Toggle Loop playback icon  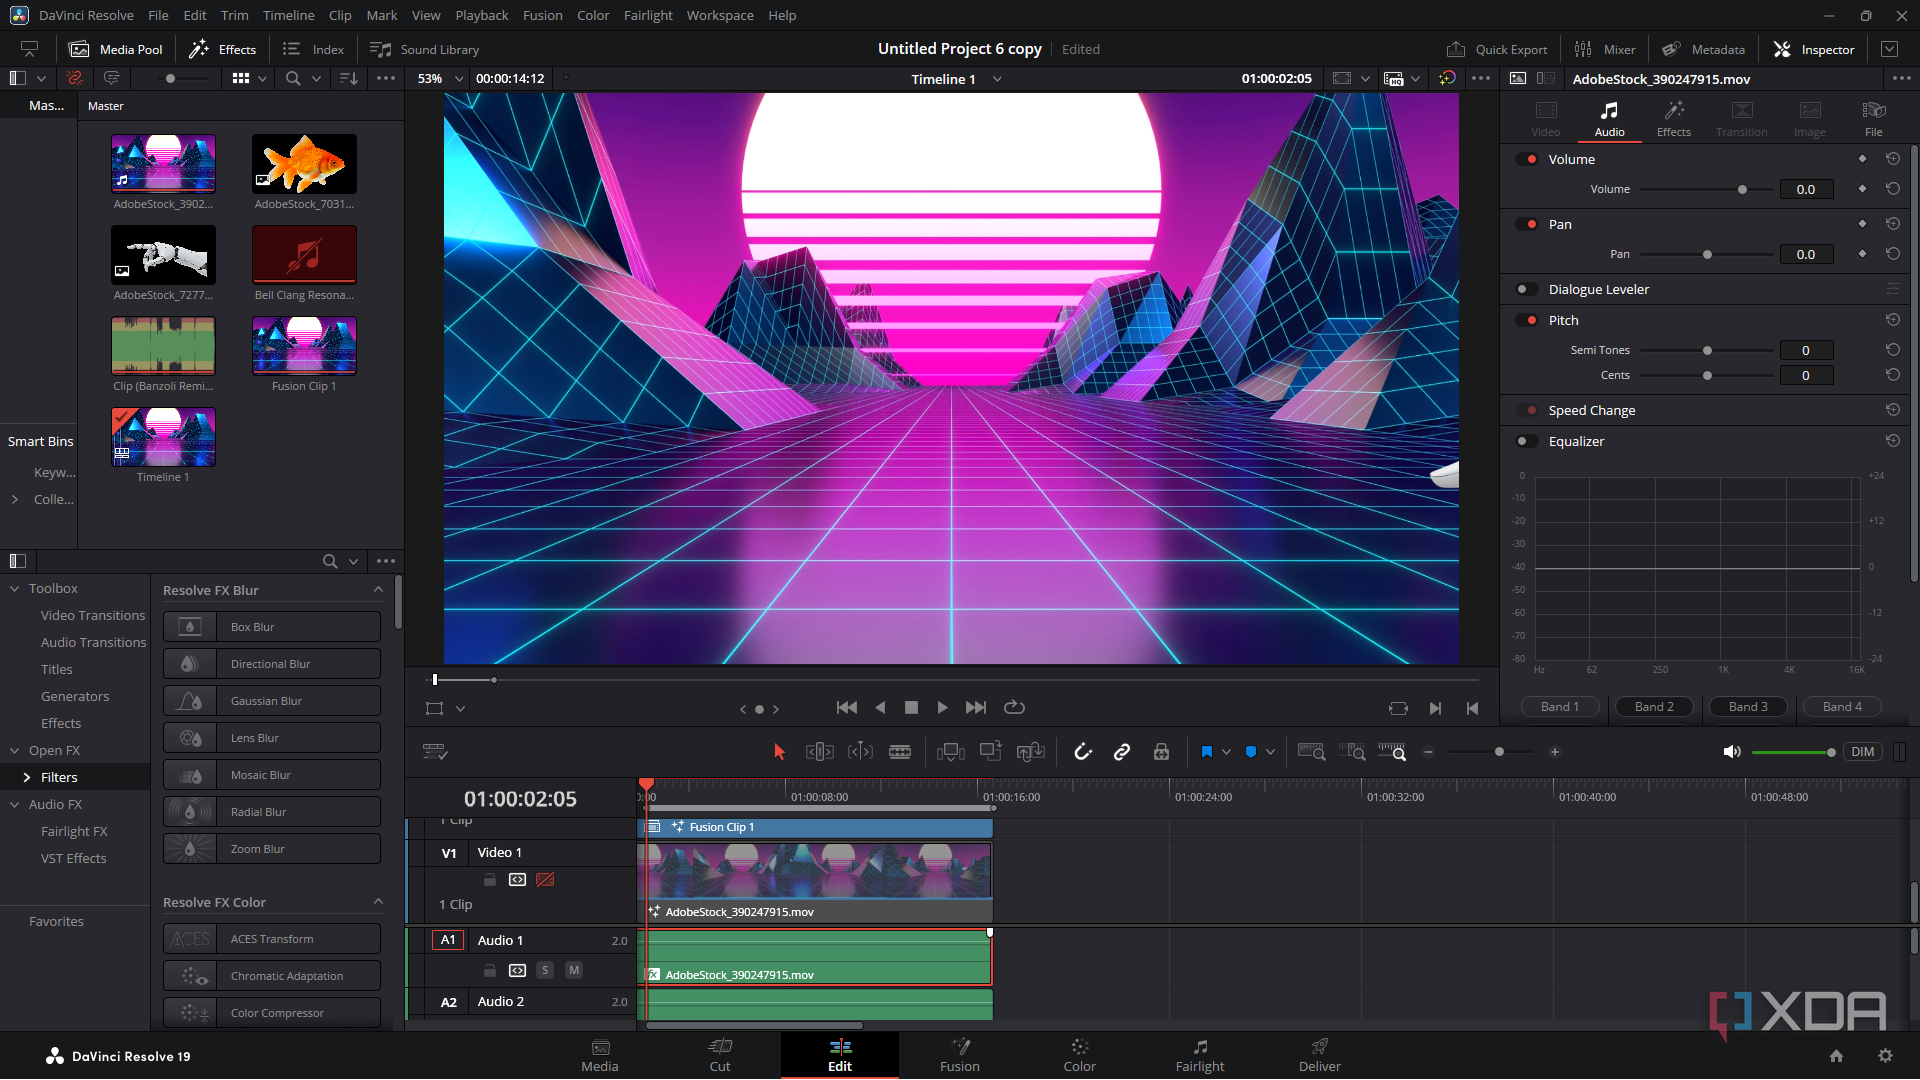coord(1014,708)
